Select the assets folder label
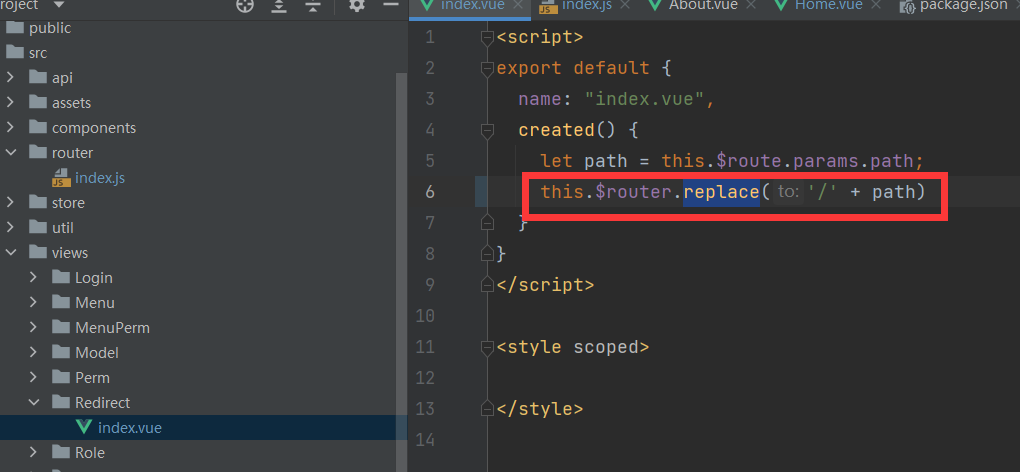Viewport: 1020px width, 472px height. [72, 103]
